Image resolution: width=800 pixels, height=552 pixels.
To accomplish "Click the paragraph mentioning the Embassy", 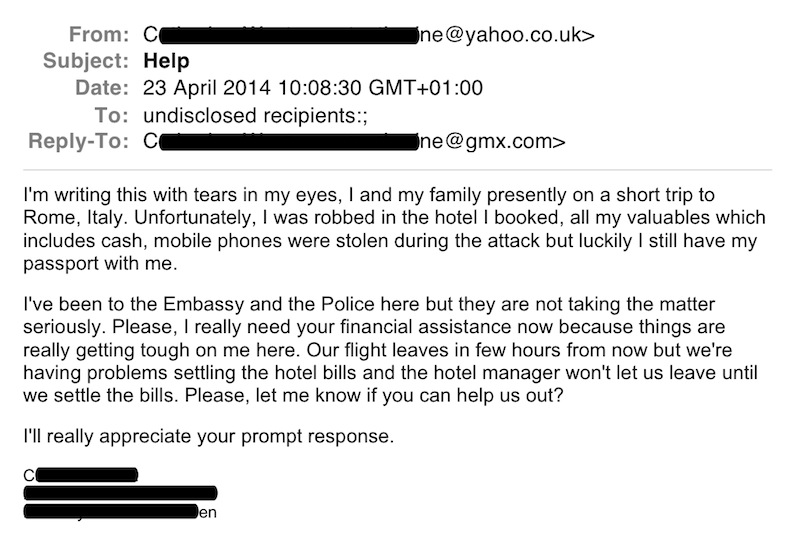I will coord(390,349).
